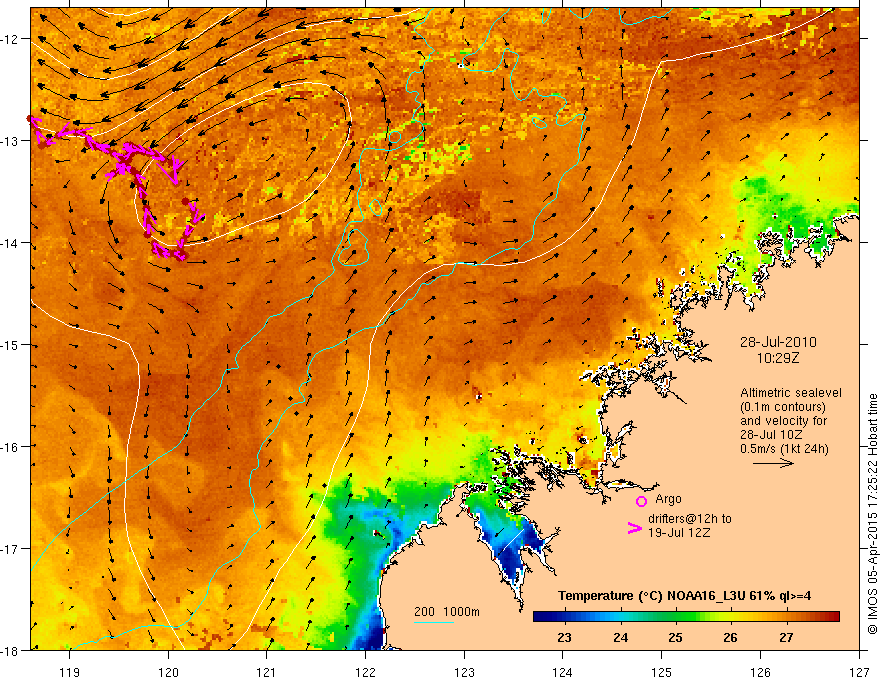Click latitude axis label -17
The height and width of the screenshot is (680, 880).
pos(11,548)
